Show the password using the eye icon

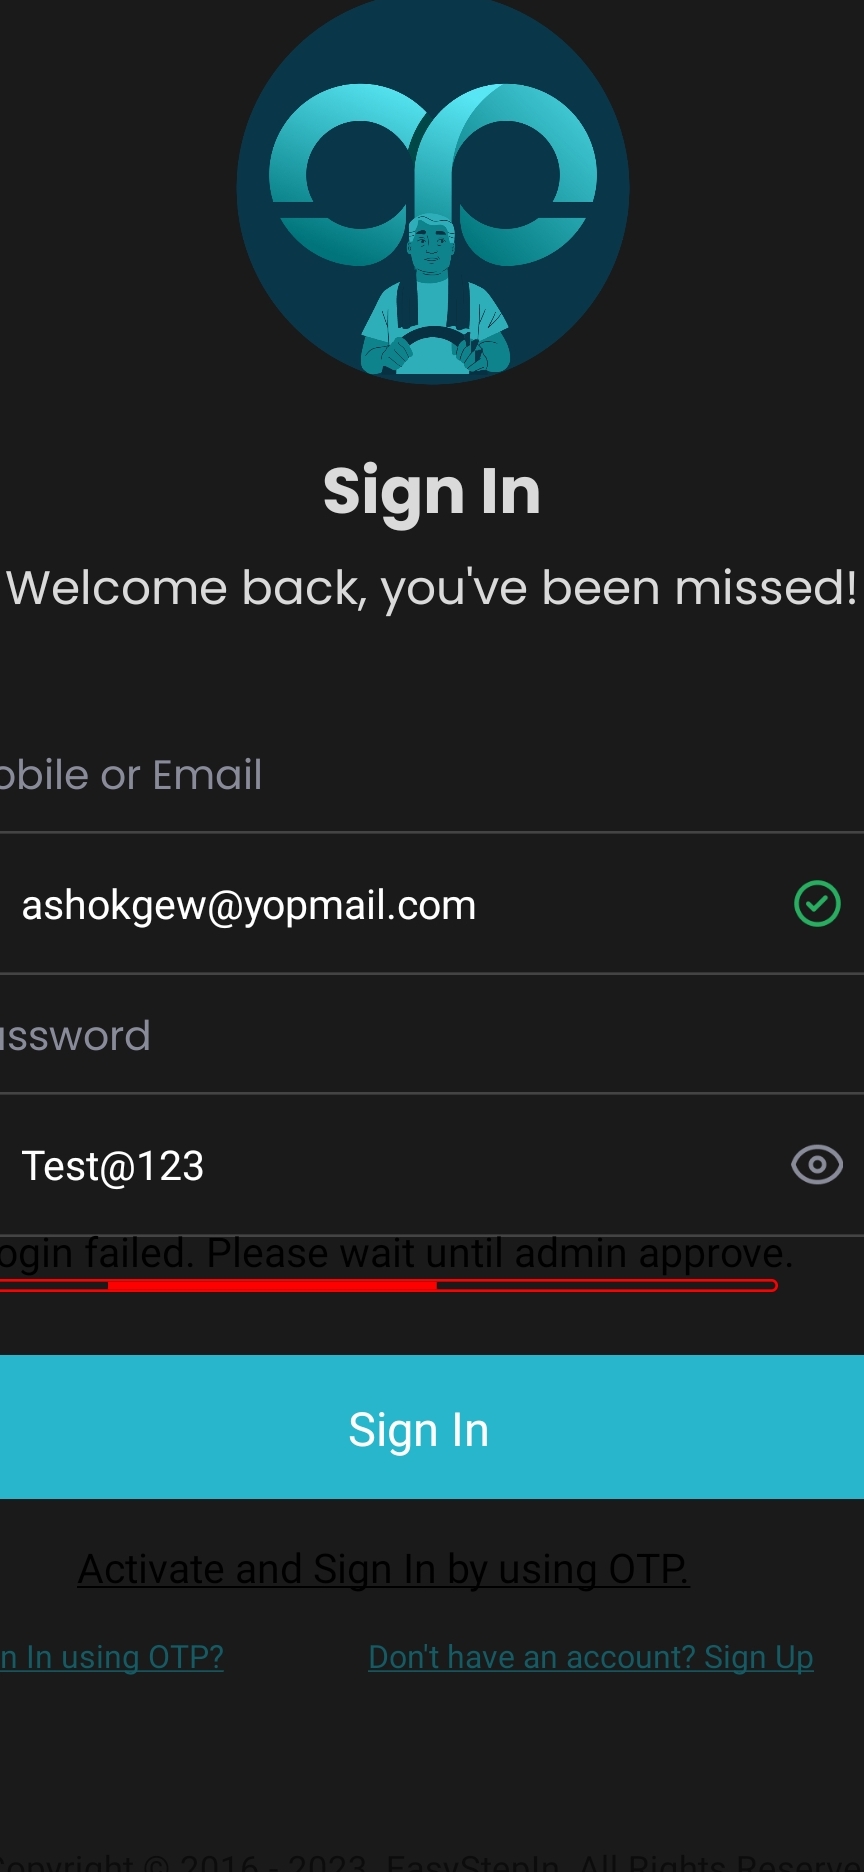pos(817,1165)
